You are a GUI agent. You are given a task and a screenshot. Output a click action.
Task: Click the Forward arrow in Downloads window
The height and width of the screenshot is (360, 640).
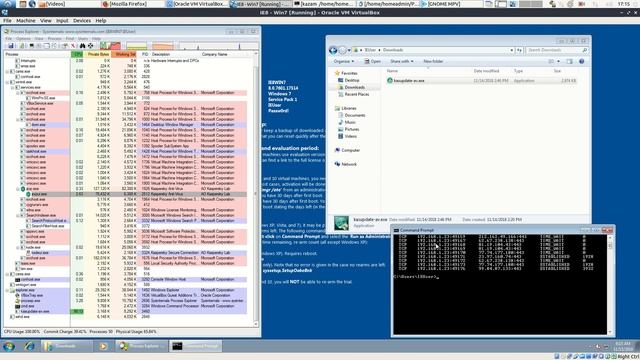tap(342, 50)
